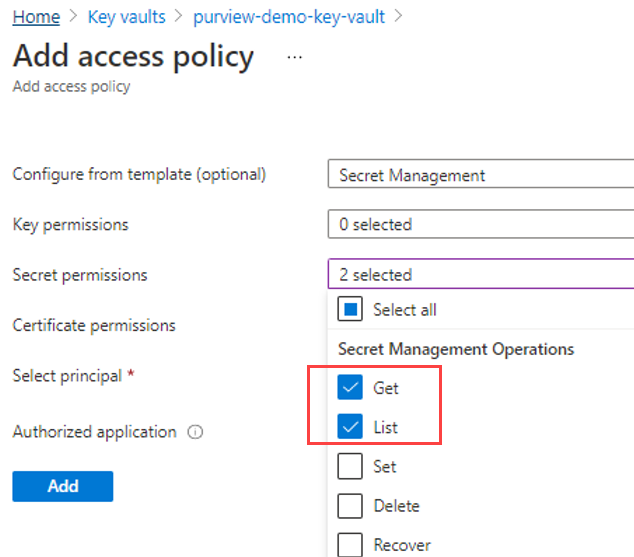Click the Secret permissions field label
Image resolution: width=634 pixels, height=557 pixels.
click(79, 275)
